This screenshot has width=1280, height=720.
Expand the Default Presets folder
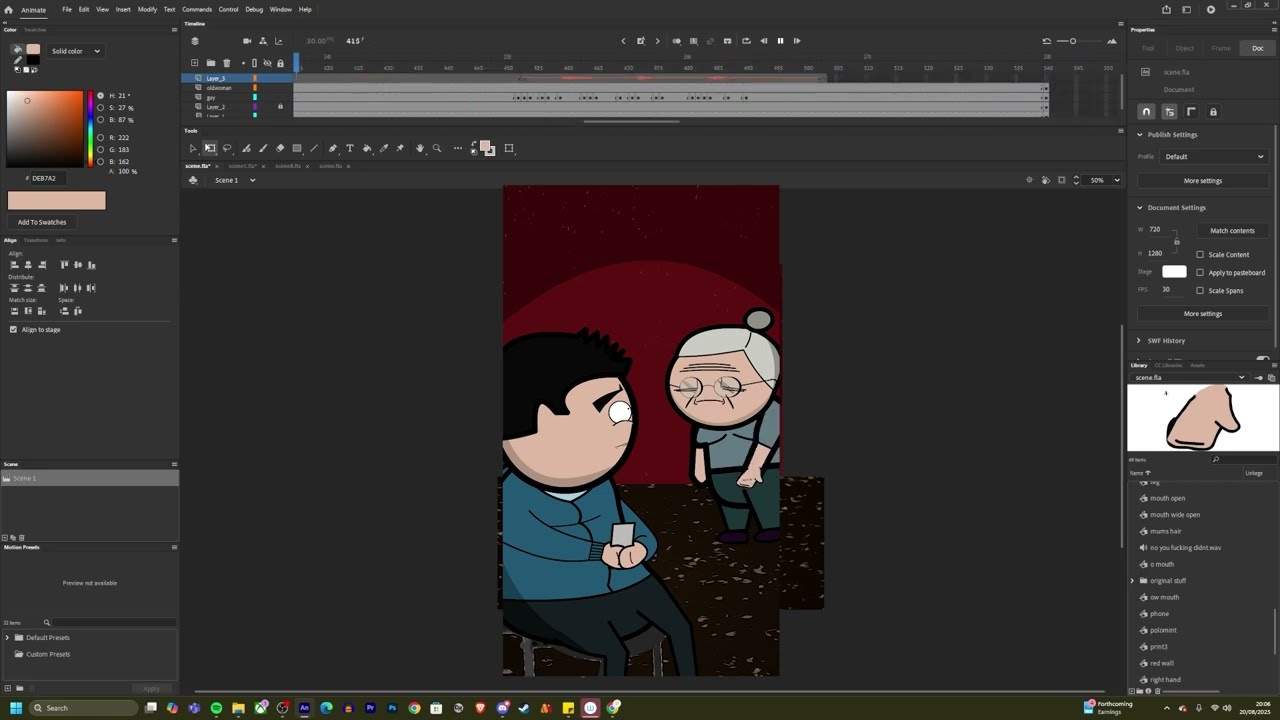7,637
